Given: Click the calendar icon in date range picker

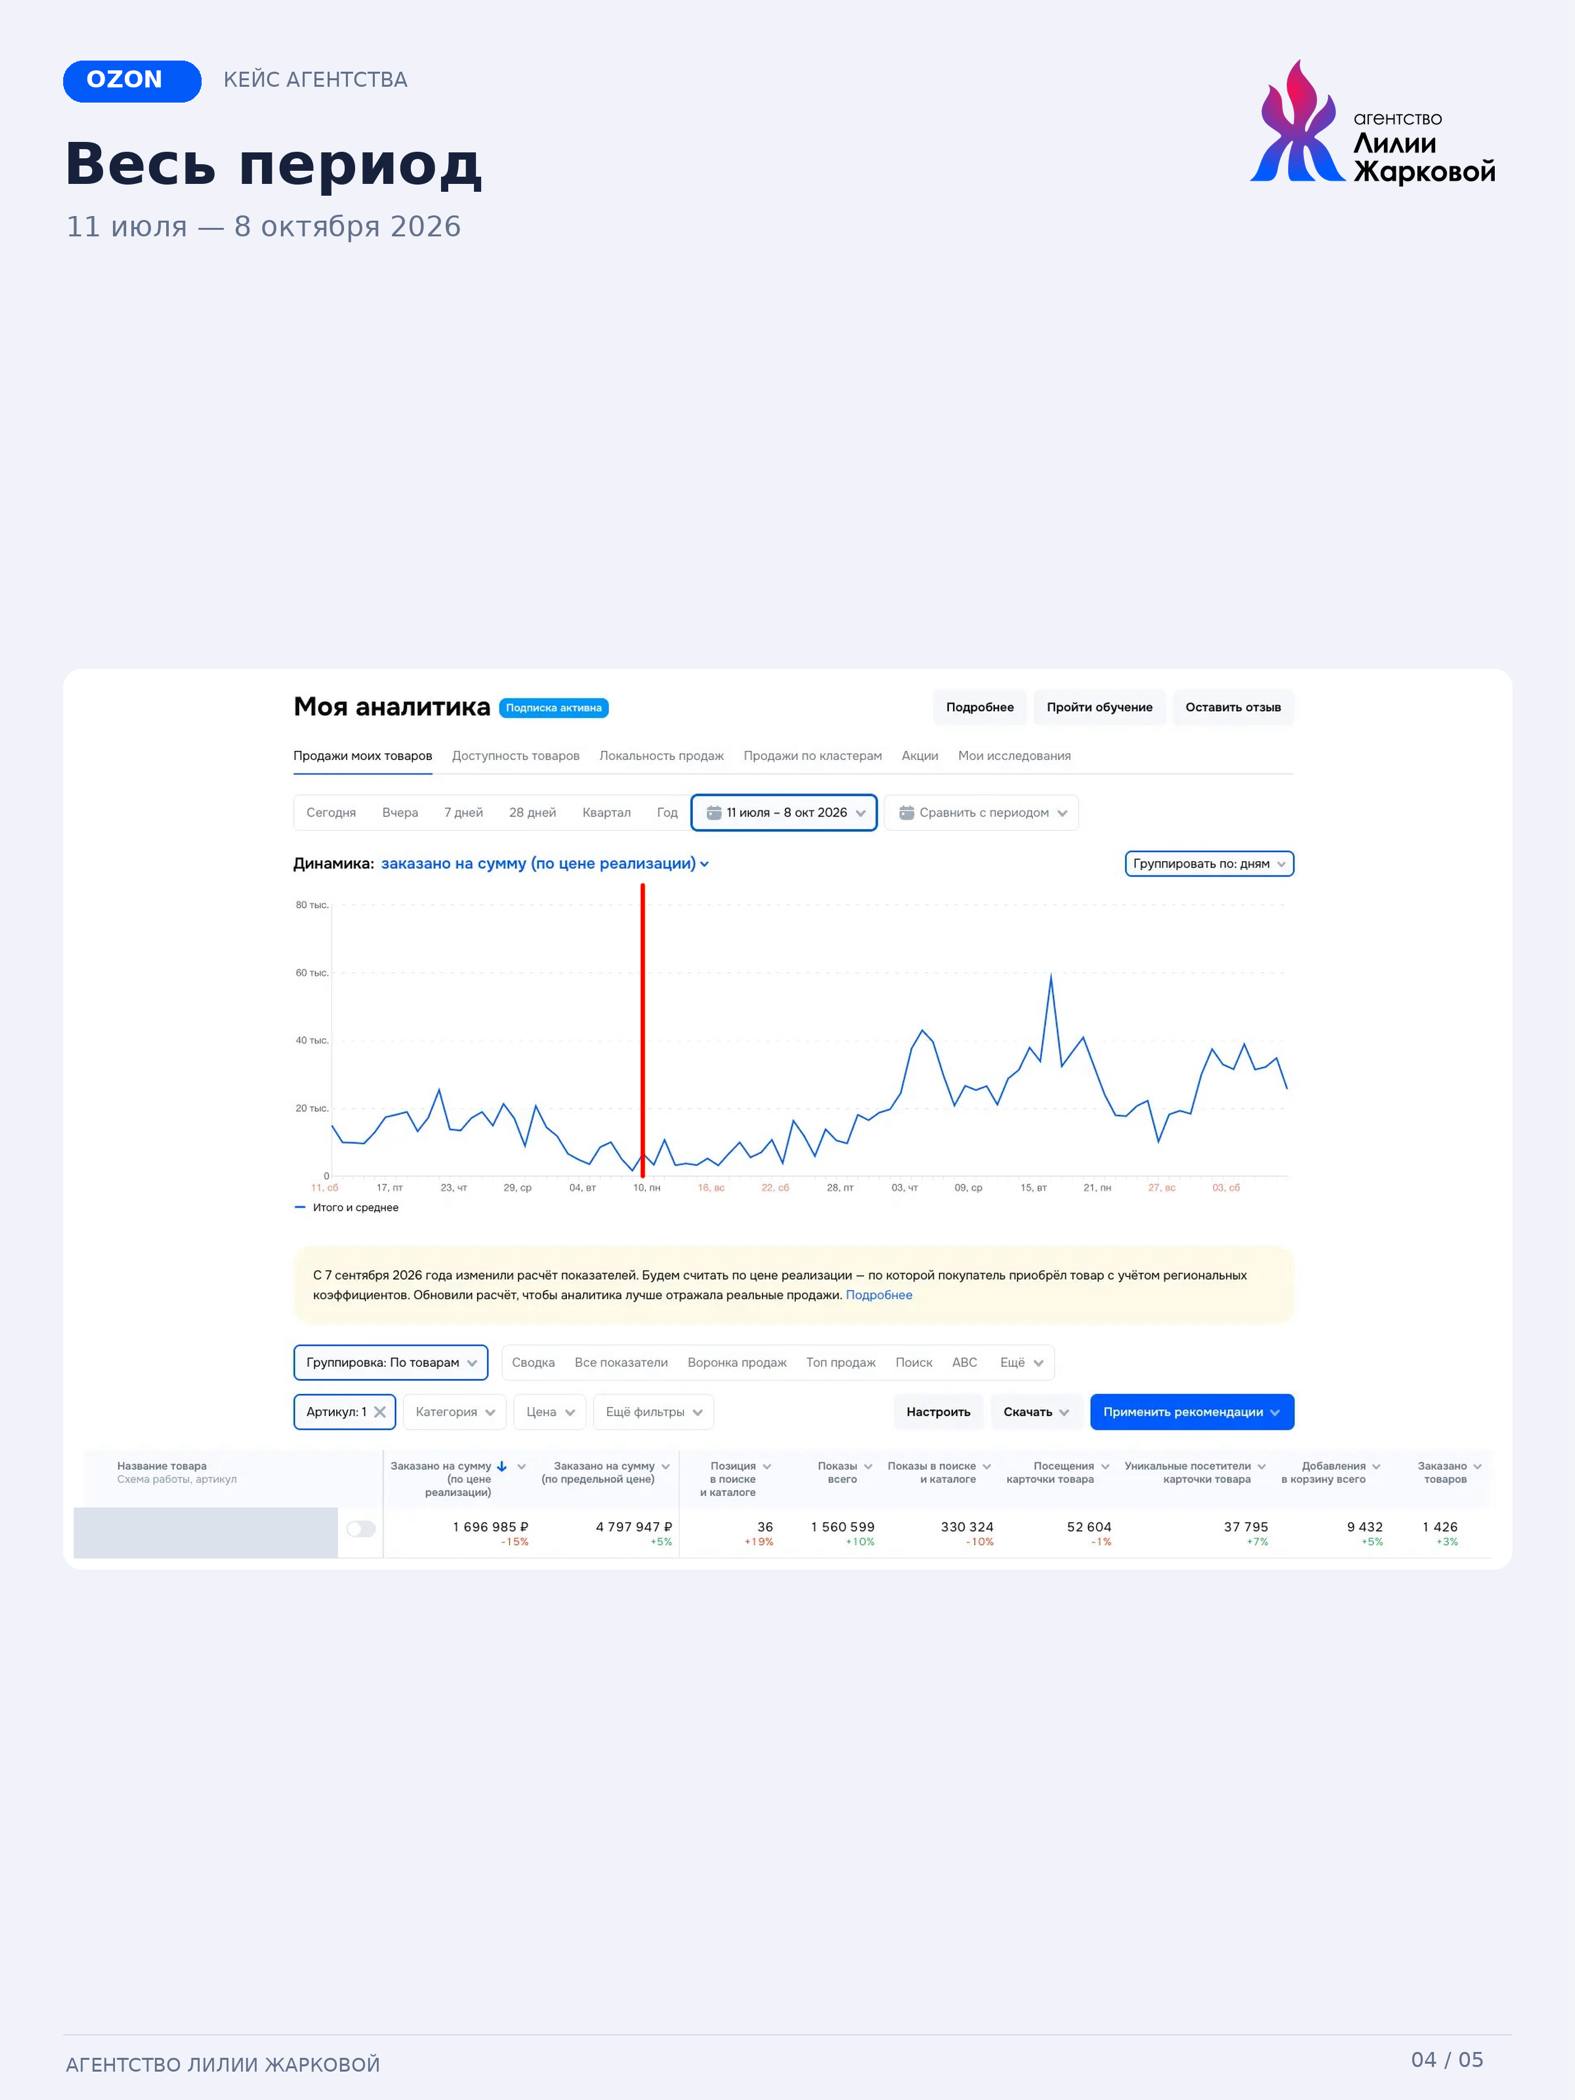Looking at the screenshot, I should pos(714,813).
